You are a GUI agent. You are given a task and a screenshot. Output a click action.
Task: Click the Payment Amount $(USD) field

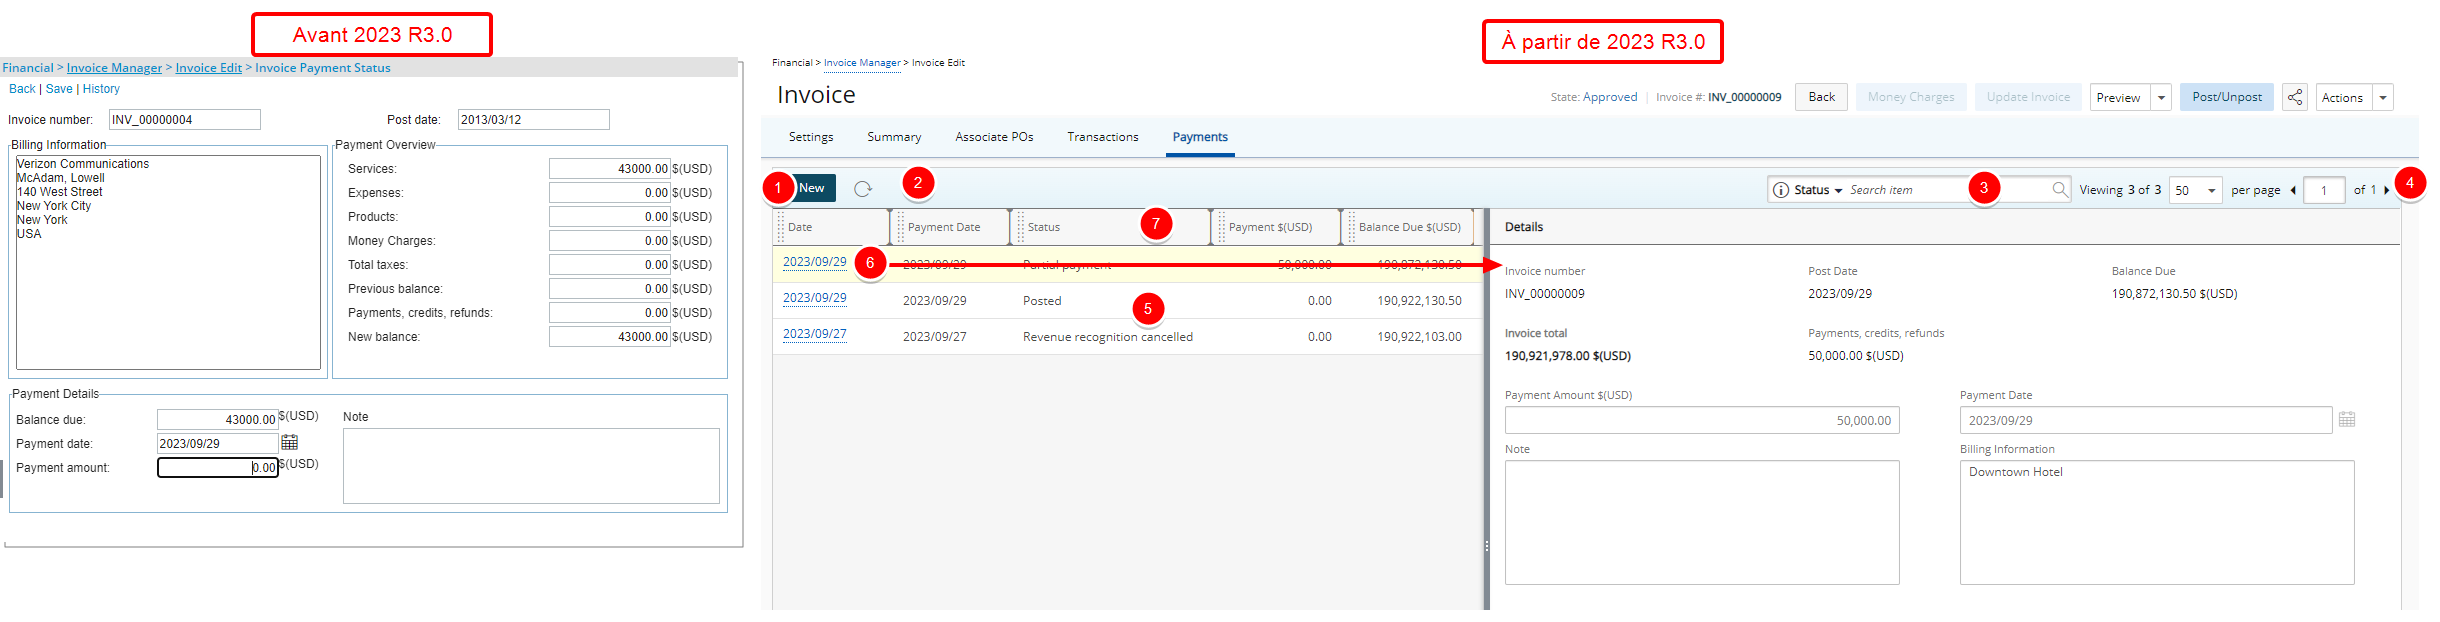click(1702, 420)
